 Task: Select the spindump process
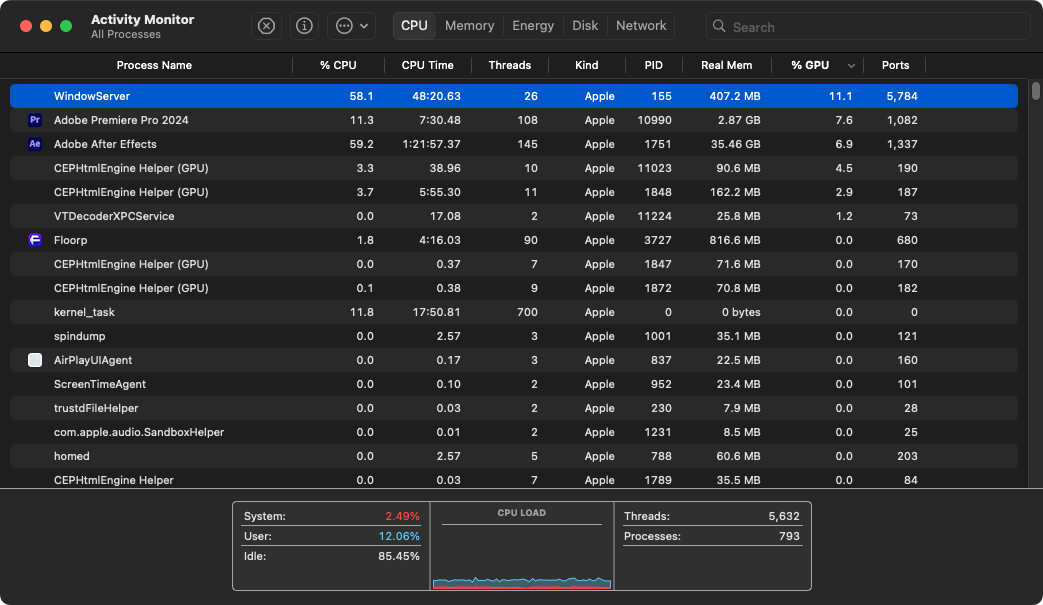coord(514,336)
